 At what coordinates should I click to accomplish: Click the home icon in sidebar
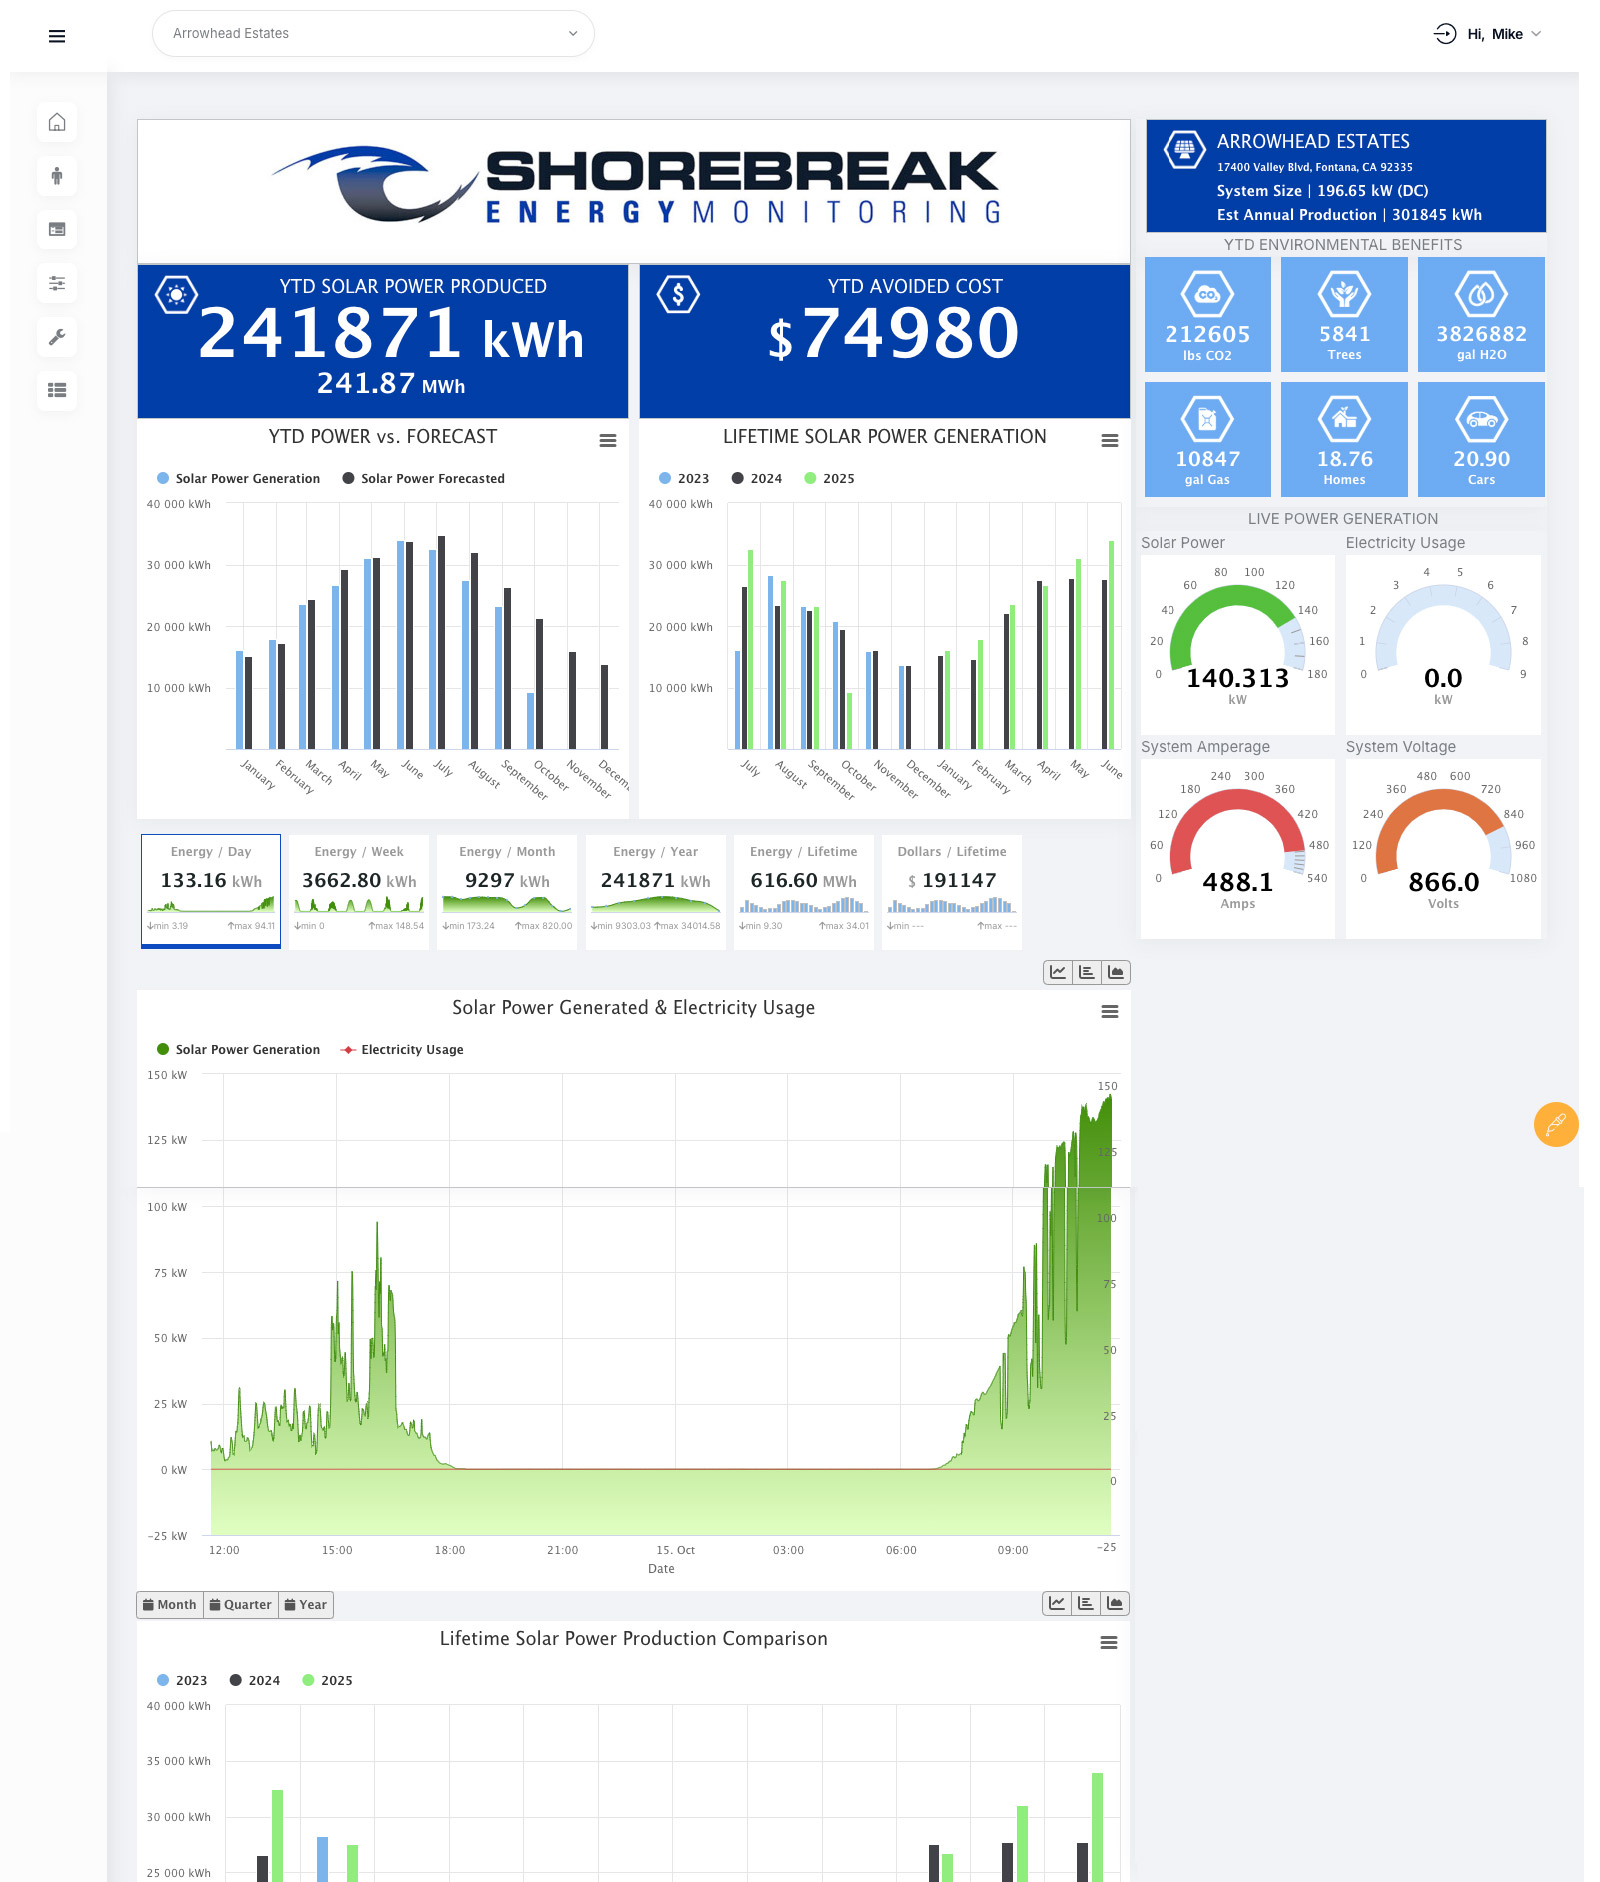57,122
